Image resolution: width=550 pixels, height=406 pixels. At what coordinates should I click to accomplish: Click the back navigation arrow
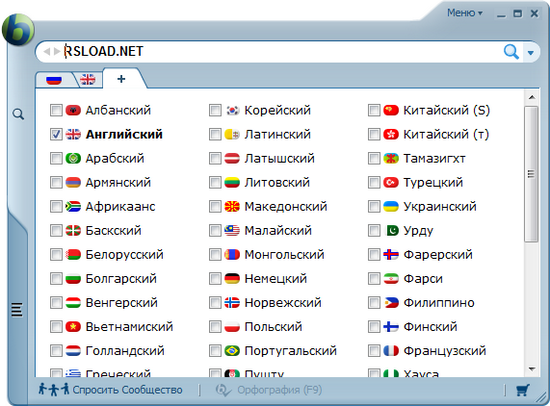(x=47, y=52)
